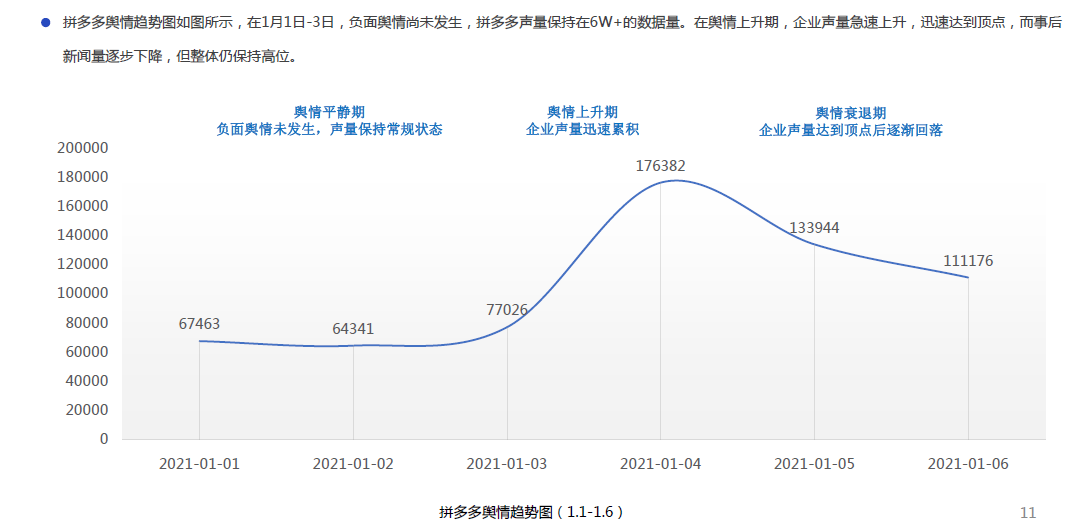Select x-axis date 2021-01-03
Image resolution: width=1089 pixels, height=529 pixels.
[507, 464]
